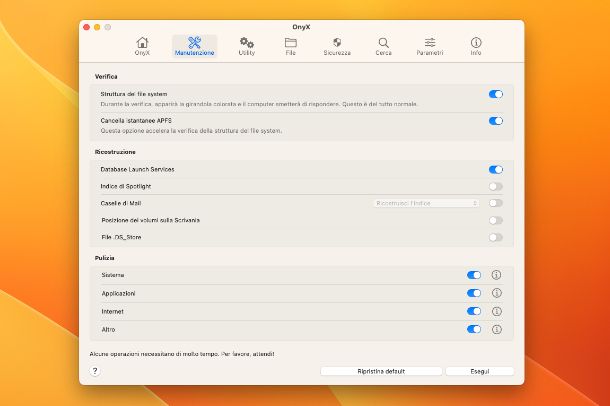Enable Indice di Spotlight switch
The height and width of the screenshot is (406, 610).
496,187
